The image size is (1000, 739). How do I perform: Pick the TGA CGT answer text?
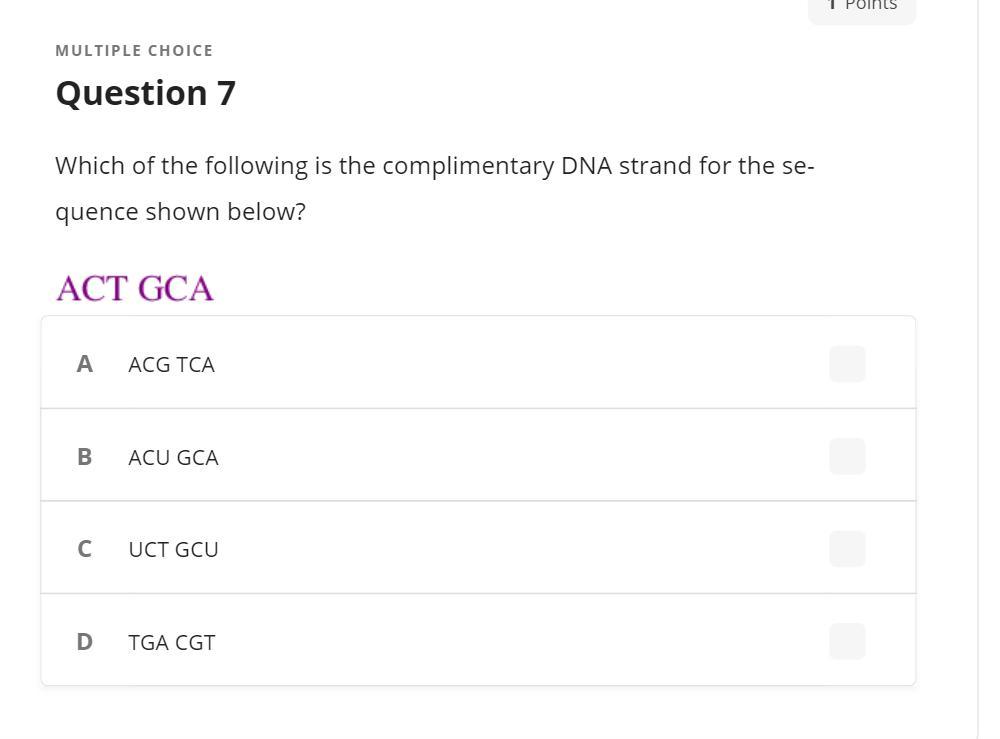171,643
